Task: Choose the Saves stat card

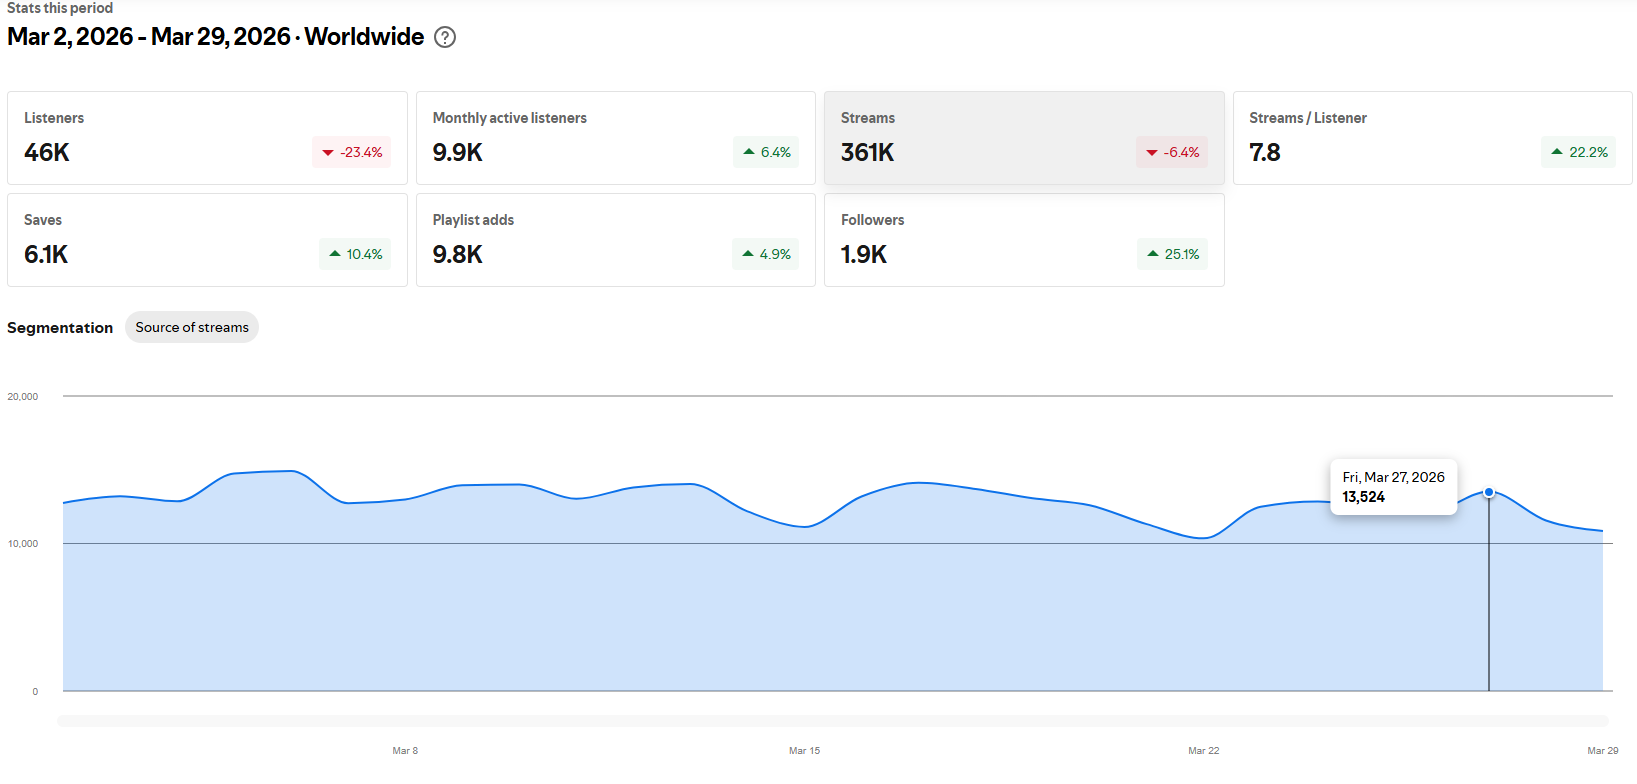Action: click(207, 240)
